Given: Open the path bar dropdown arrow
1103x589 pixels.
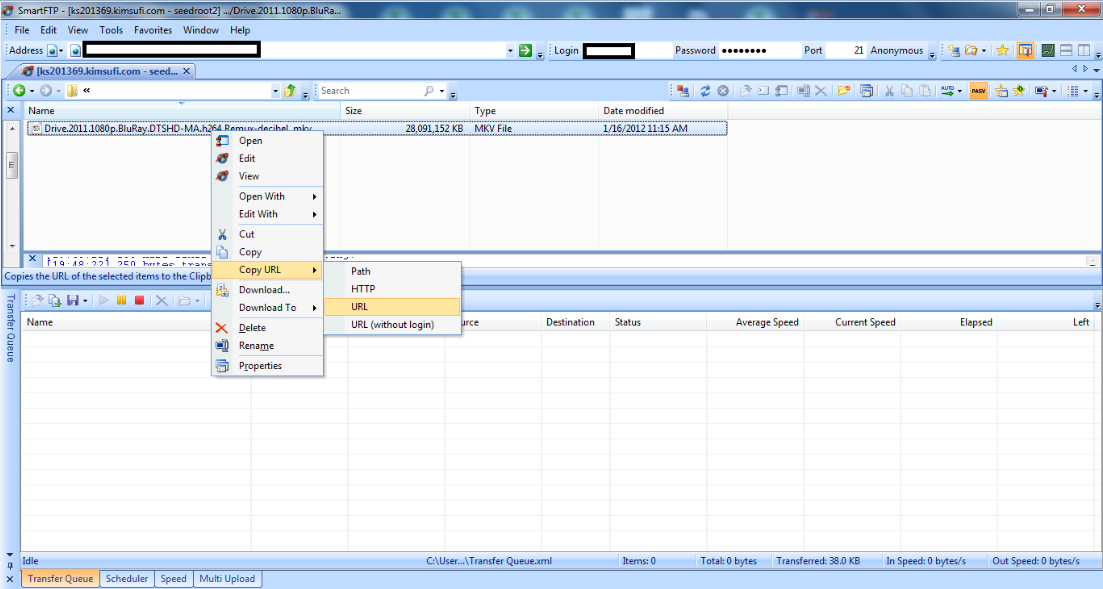Looking at the screenshot, I should click(275, 91).
